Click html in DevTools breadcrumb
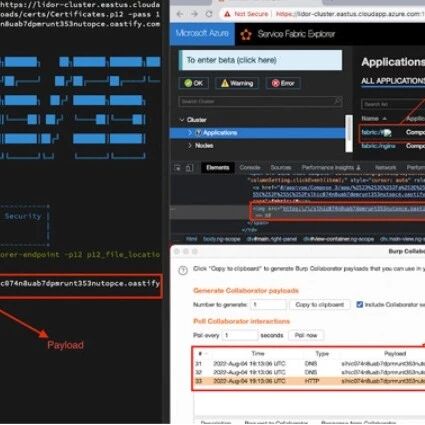Screen dimensions: 425x425 click(191, 239)
